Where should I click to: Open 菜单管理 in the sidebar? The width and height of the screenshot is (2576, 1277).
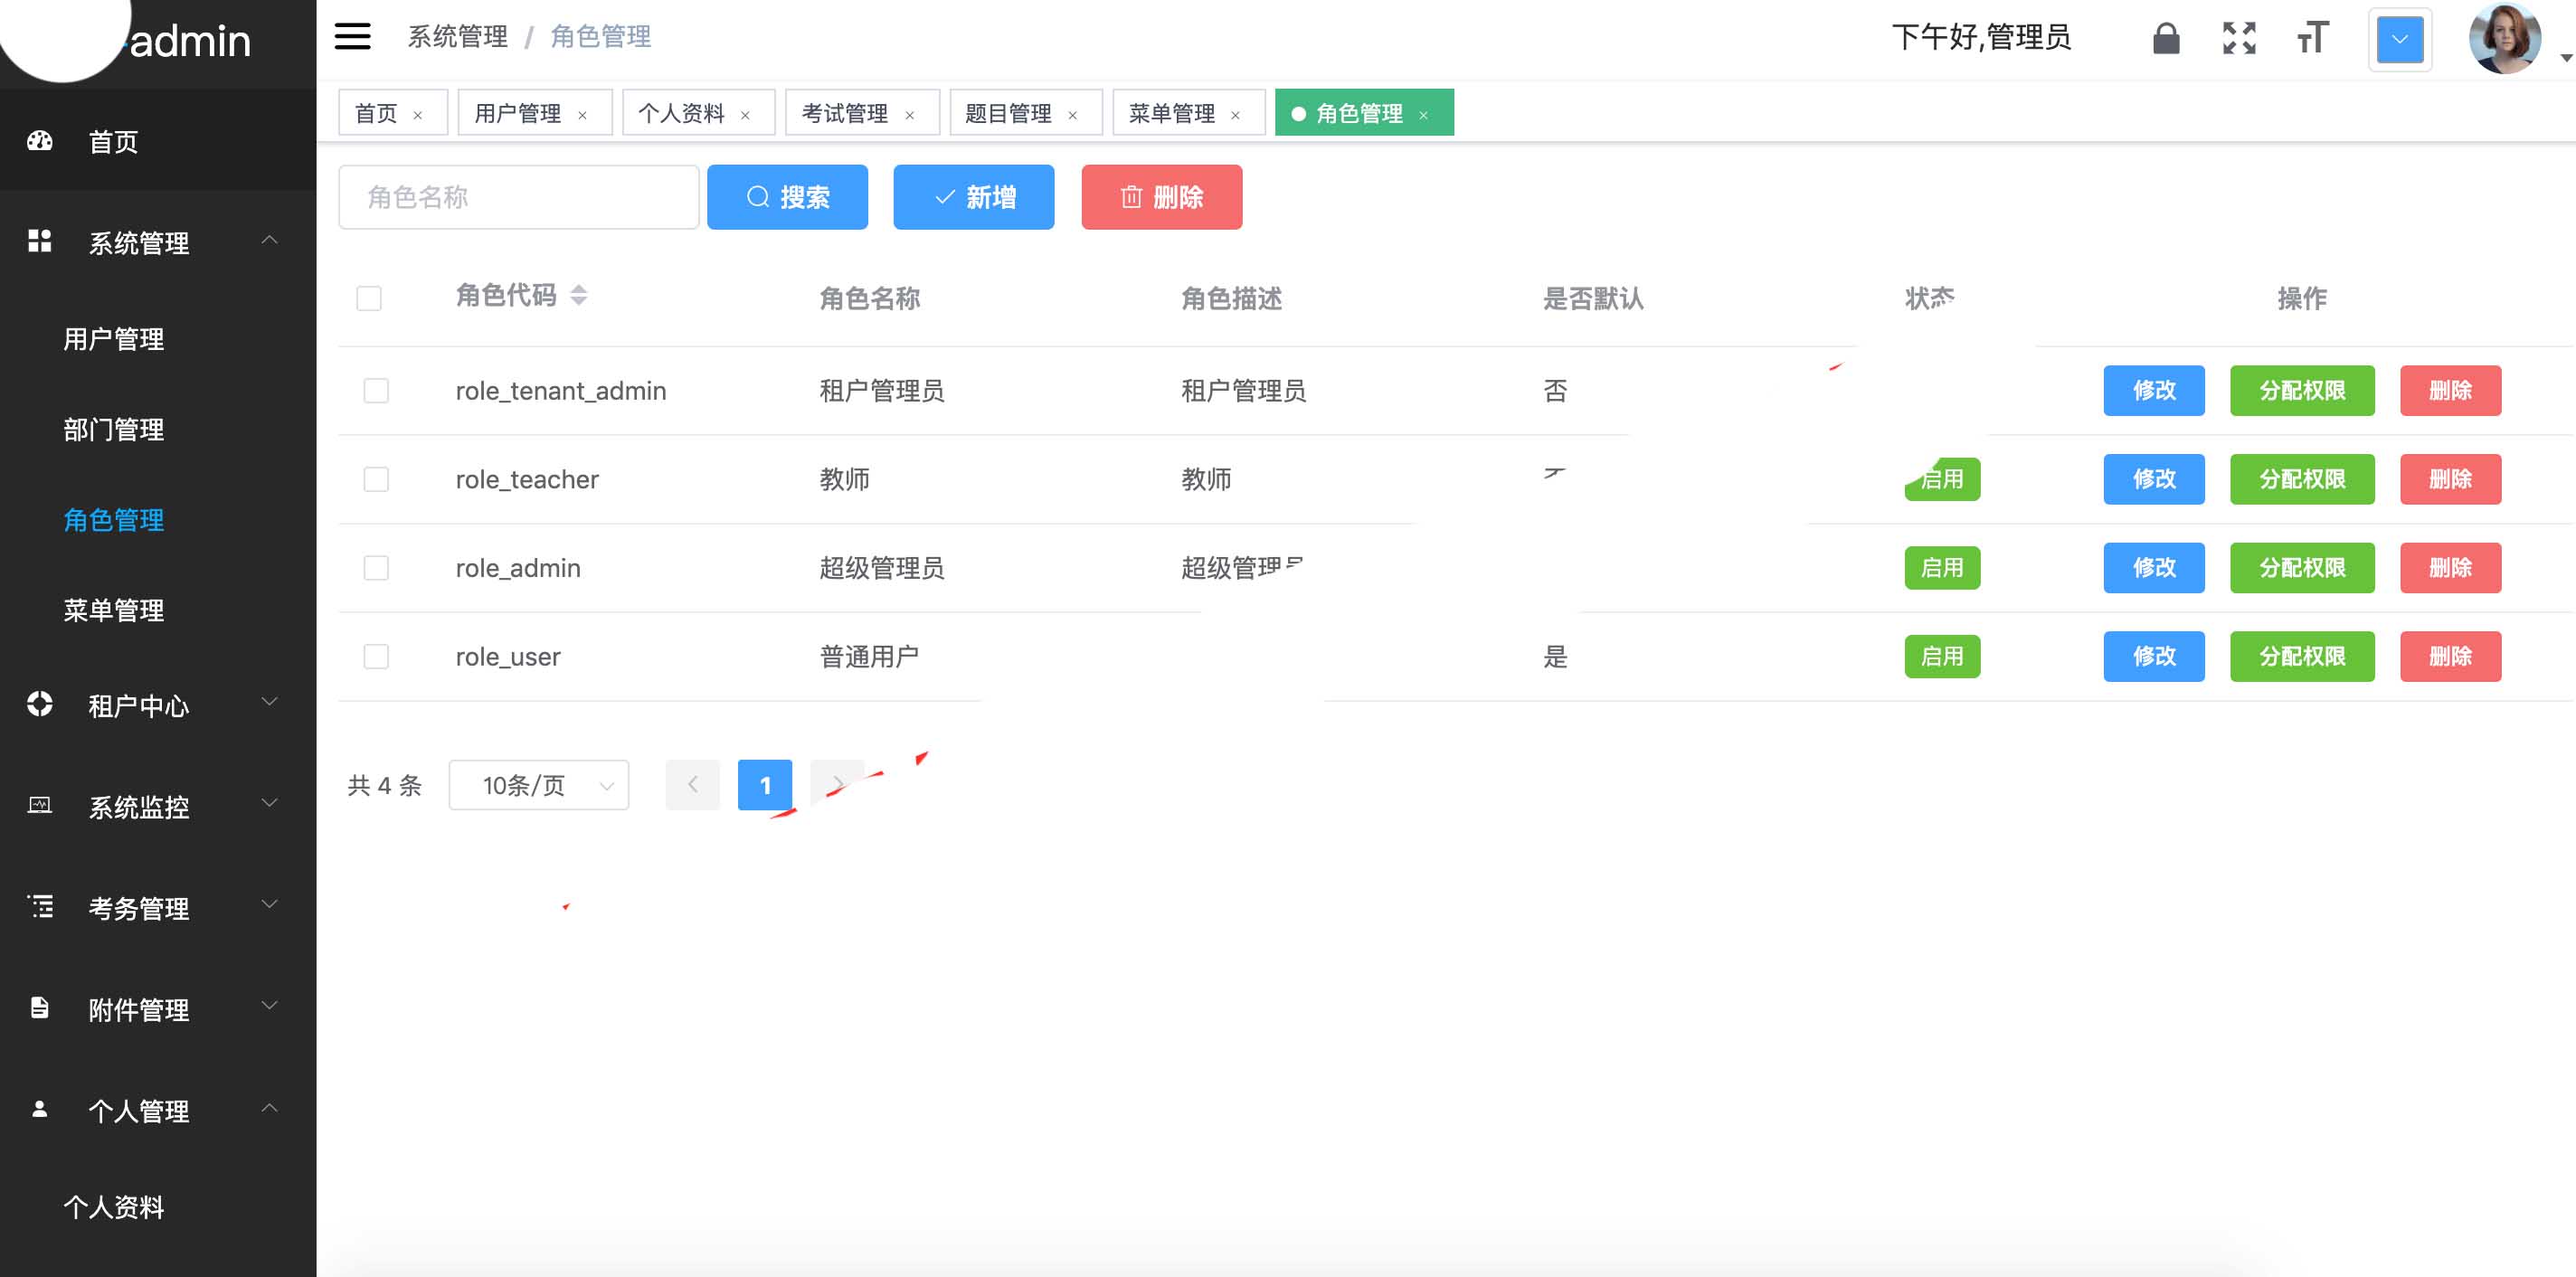coord(113,610)
